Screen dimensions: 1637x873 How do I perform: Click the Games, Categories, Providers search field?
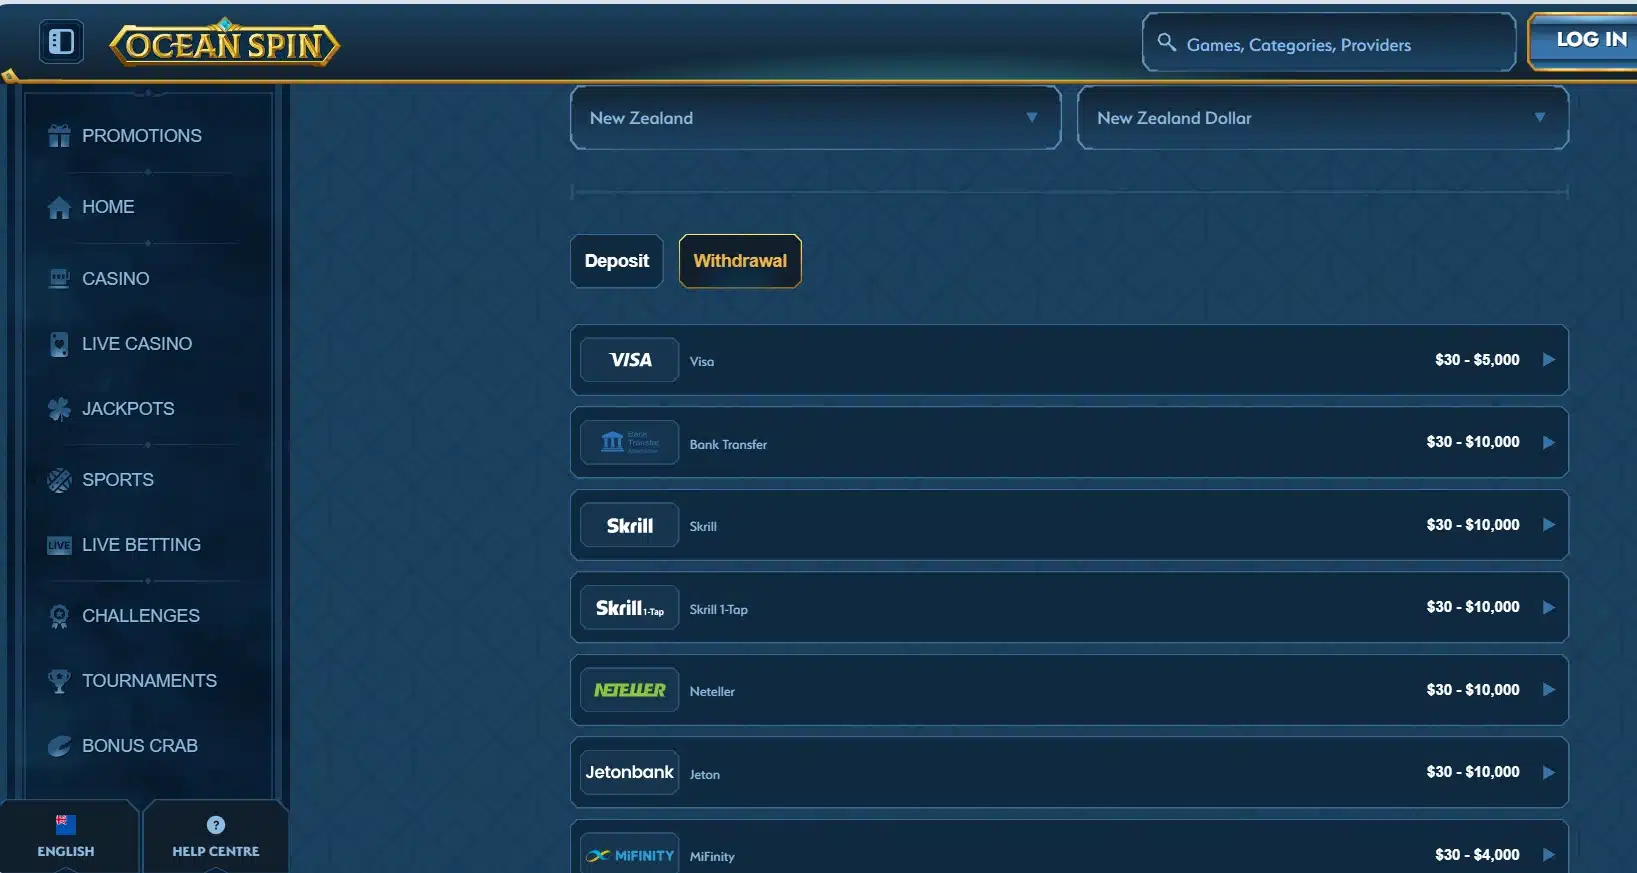tap(1329, 43)
